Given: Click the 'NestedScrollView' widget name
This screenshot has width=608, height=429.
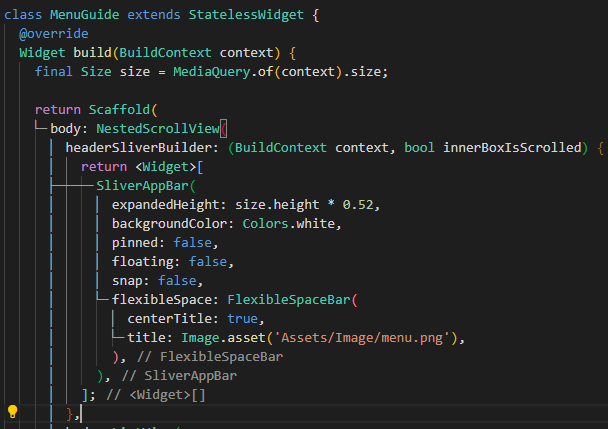Looking at the screenshot, I should pos(157,129).
